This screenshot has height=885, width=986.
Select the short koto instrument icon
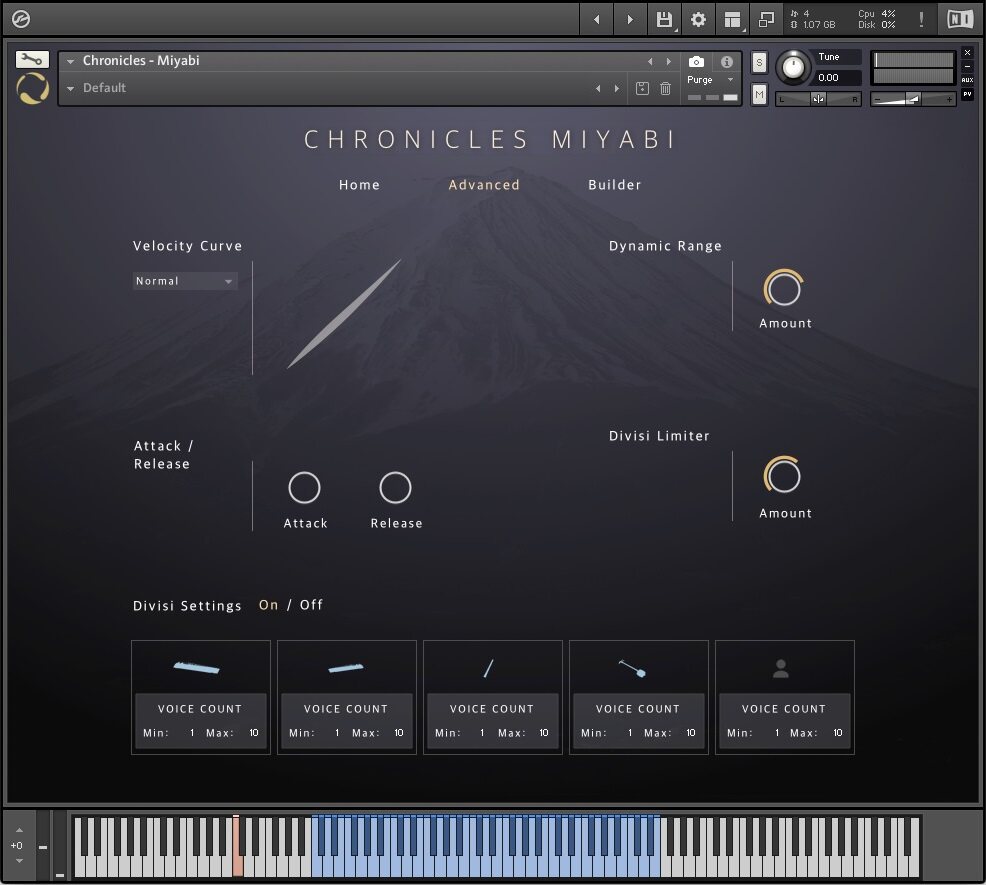coord(346,668)
